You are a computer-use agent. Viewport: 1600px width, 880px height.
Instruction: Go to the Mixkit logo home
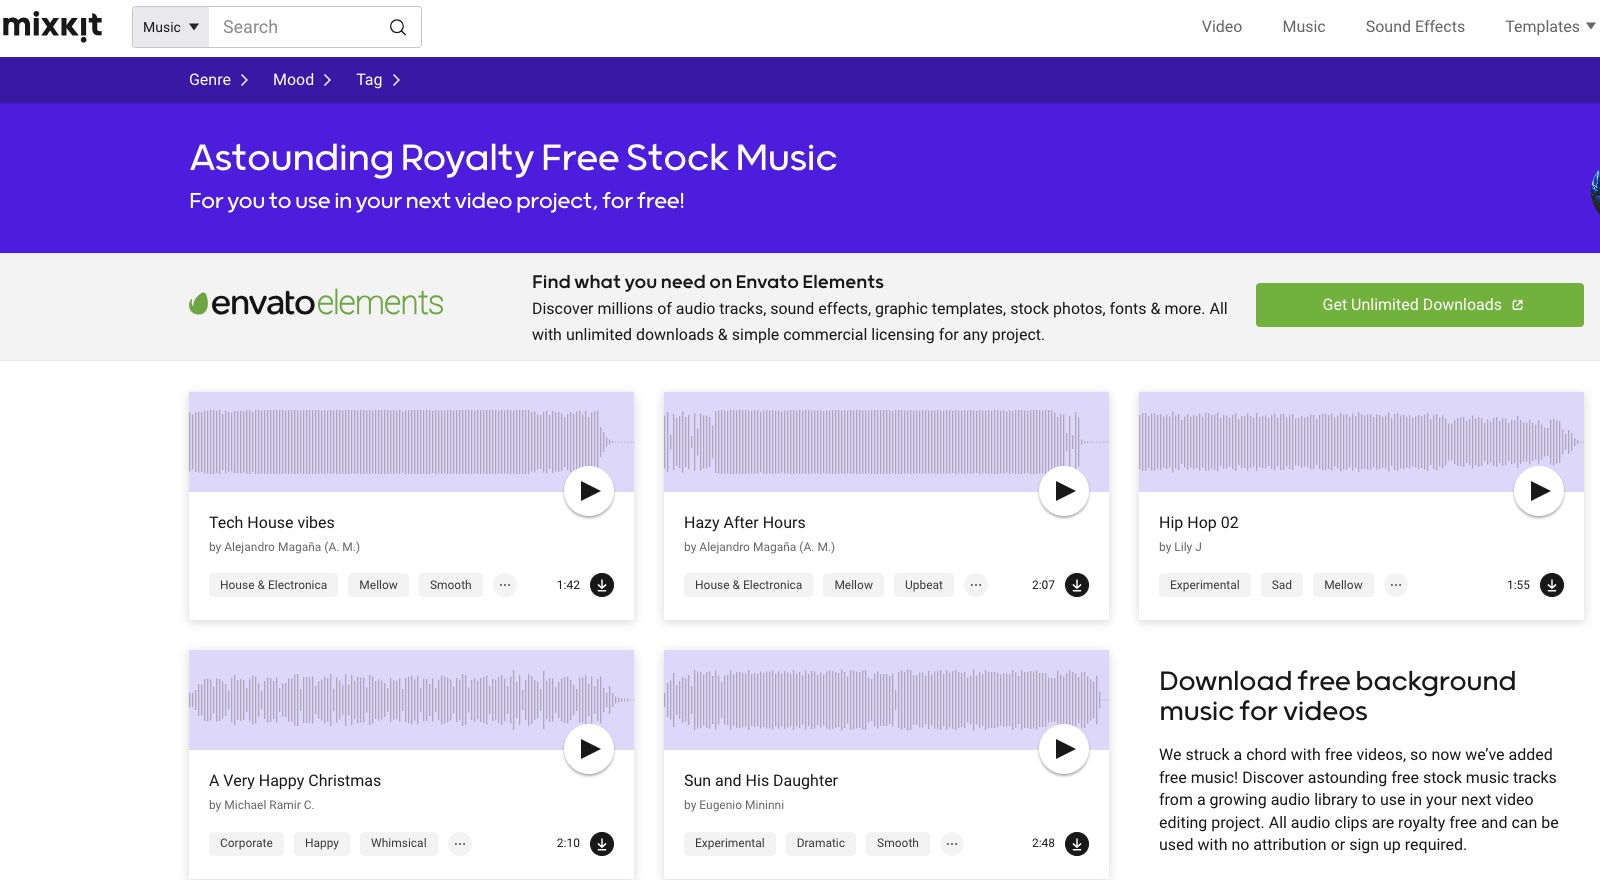[x=53, y=26]
